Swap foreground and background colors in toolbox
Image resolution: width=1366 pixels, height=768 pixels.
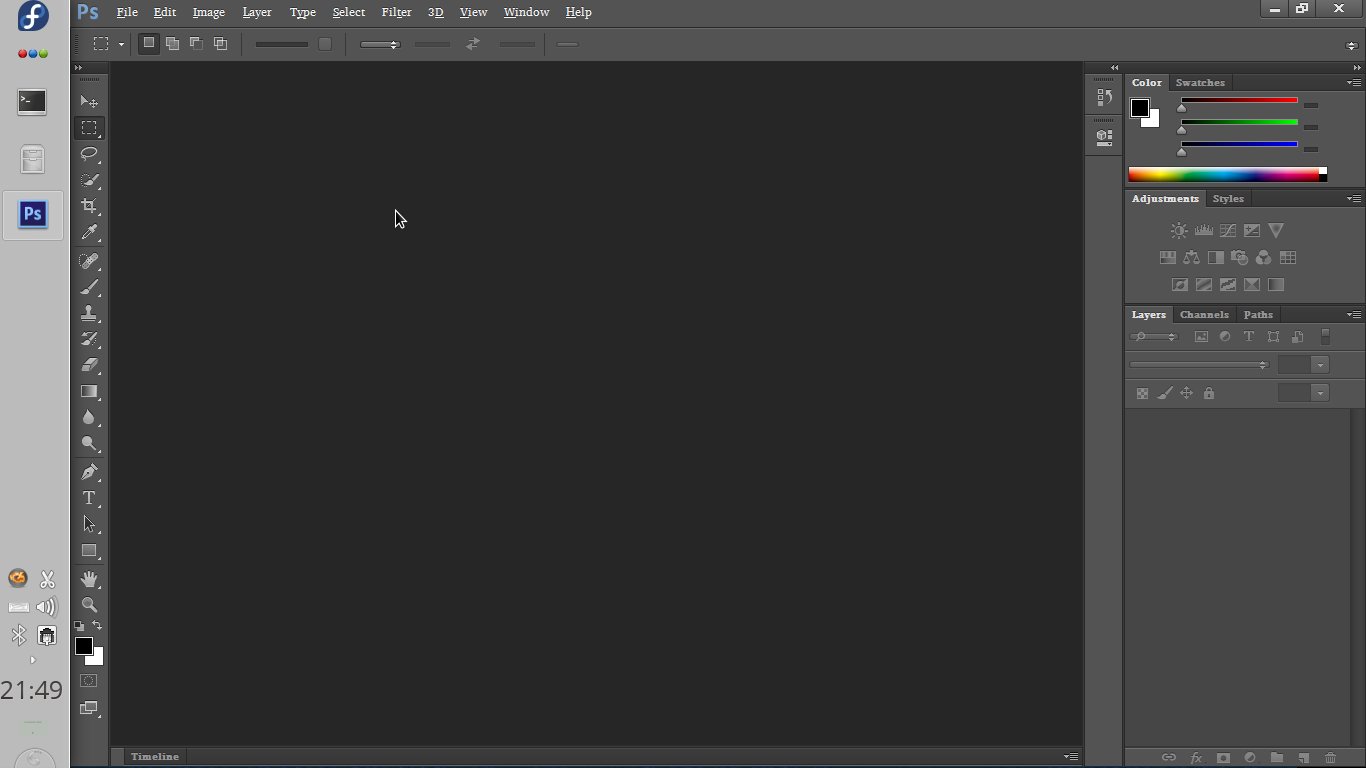point(97,626)
